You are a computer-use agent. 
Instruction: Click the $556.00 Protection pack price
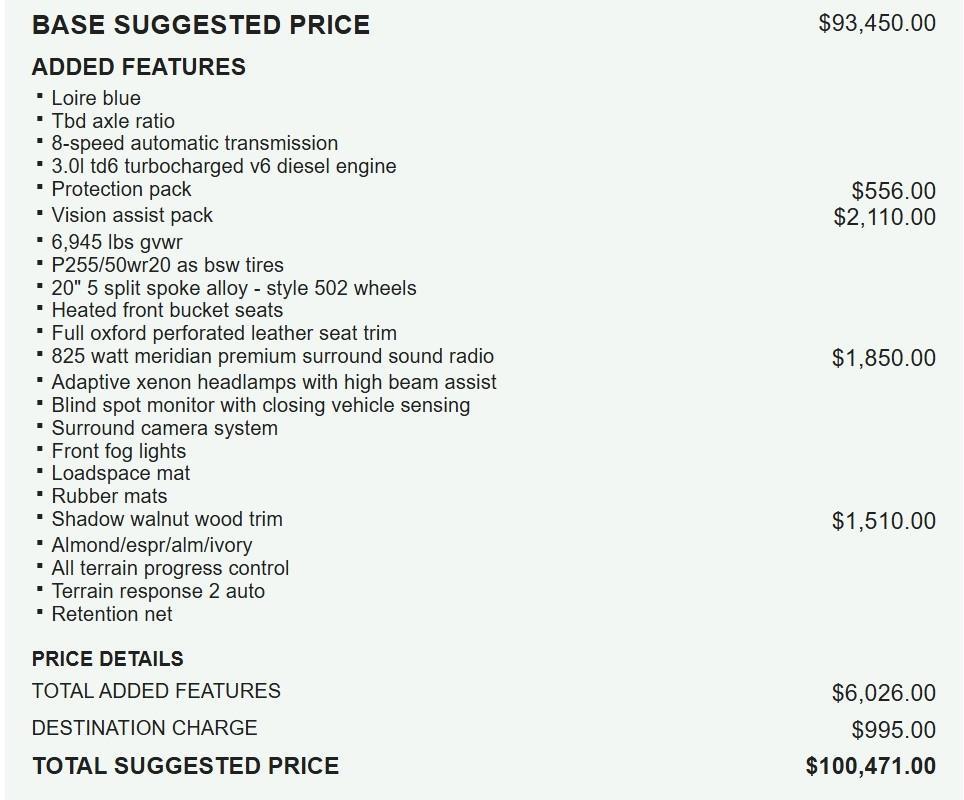[893, 191]
